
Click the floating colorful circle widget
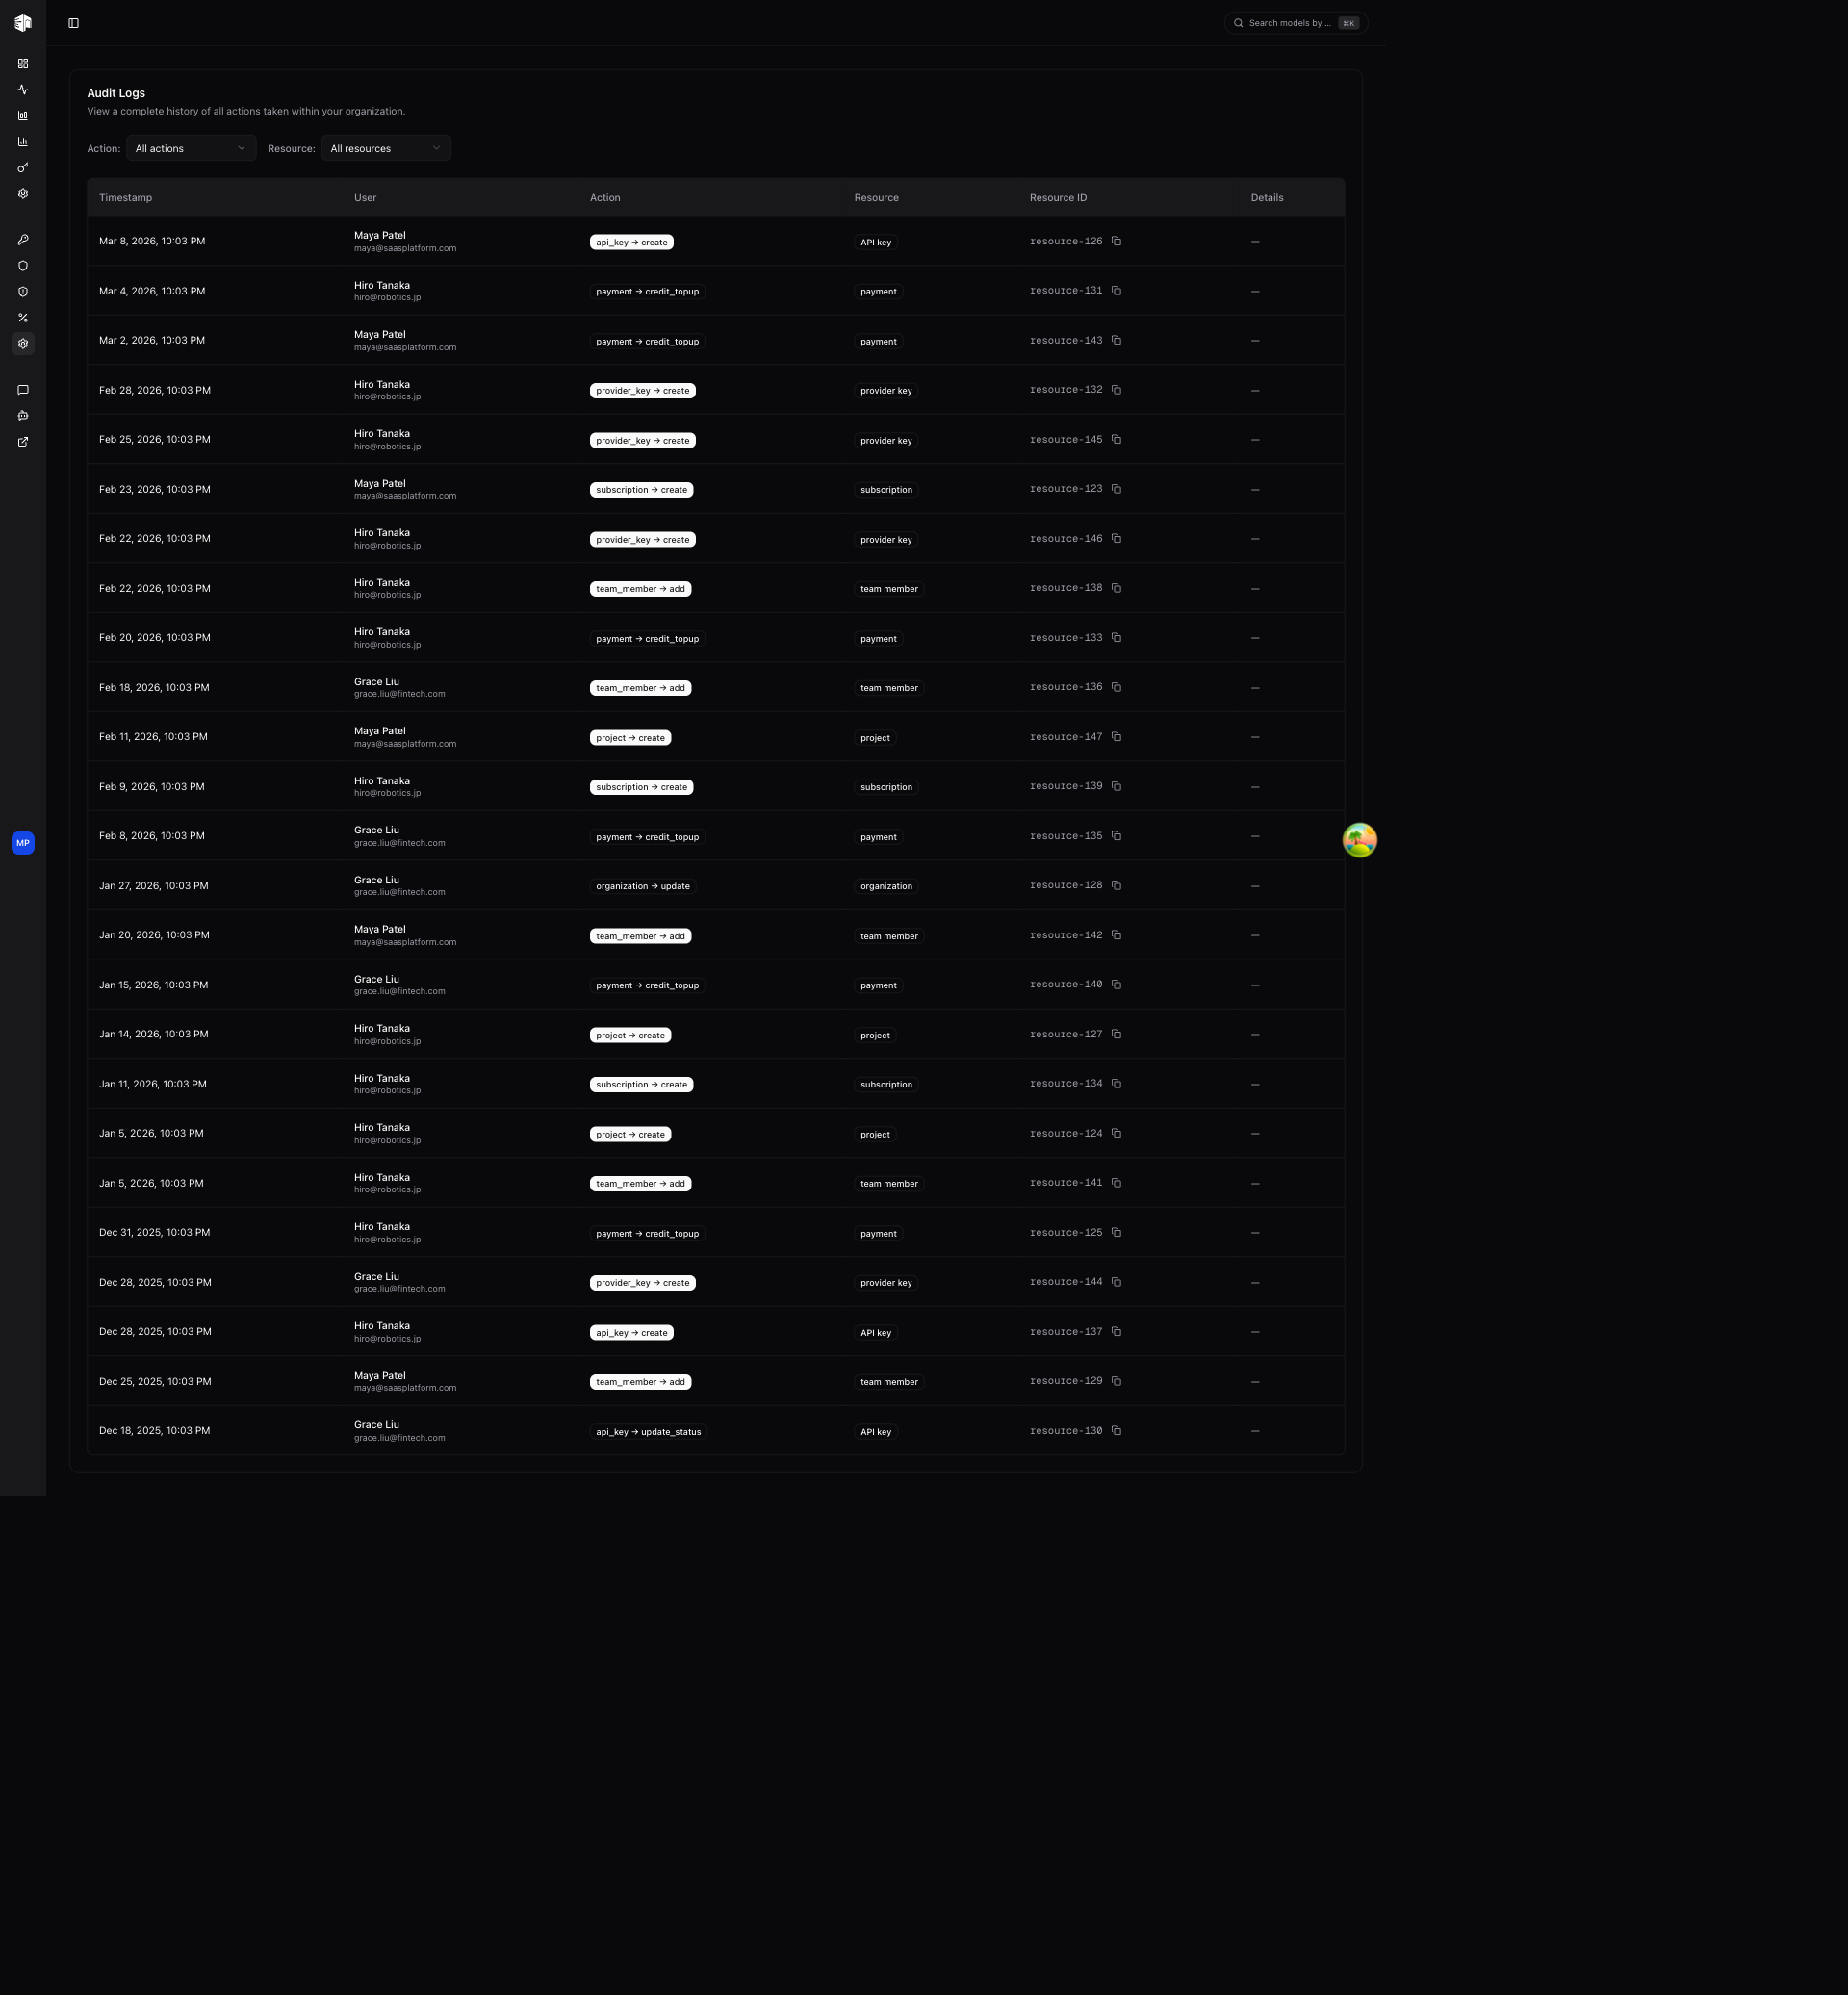click(x=1359, y=840)
